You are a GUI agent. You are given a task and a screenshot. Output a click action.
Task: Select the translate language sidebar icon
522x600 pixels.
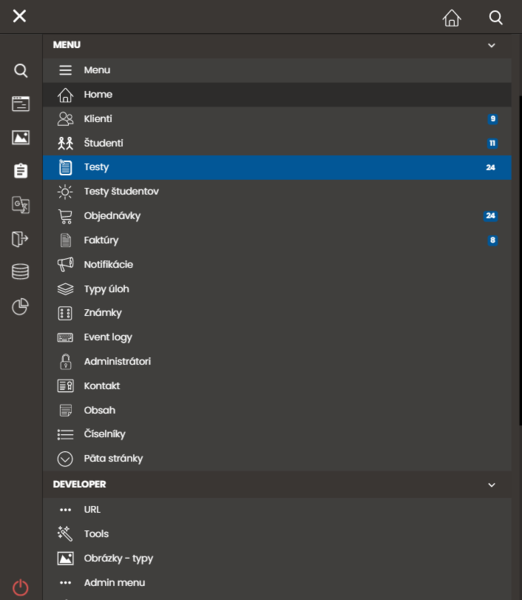click(20, 205)
